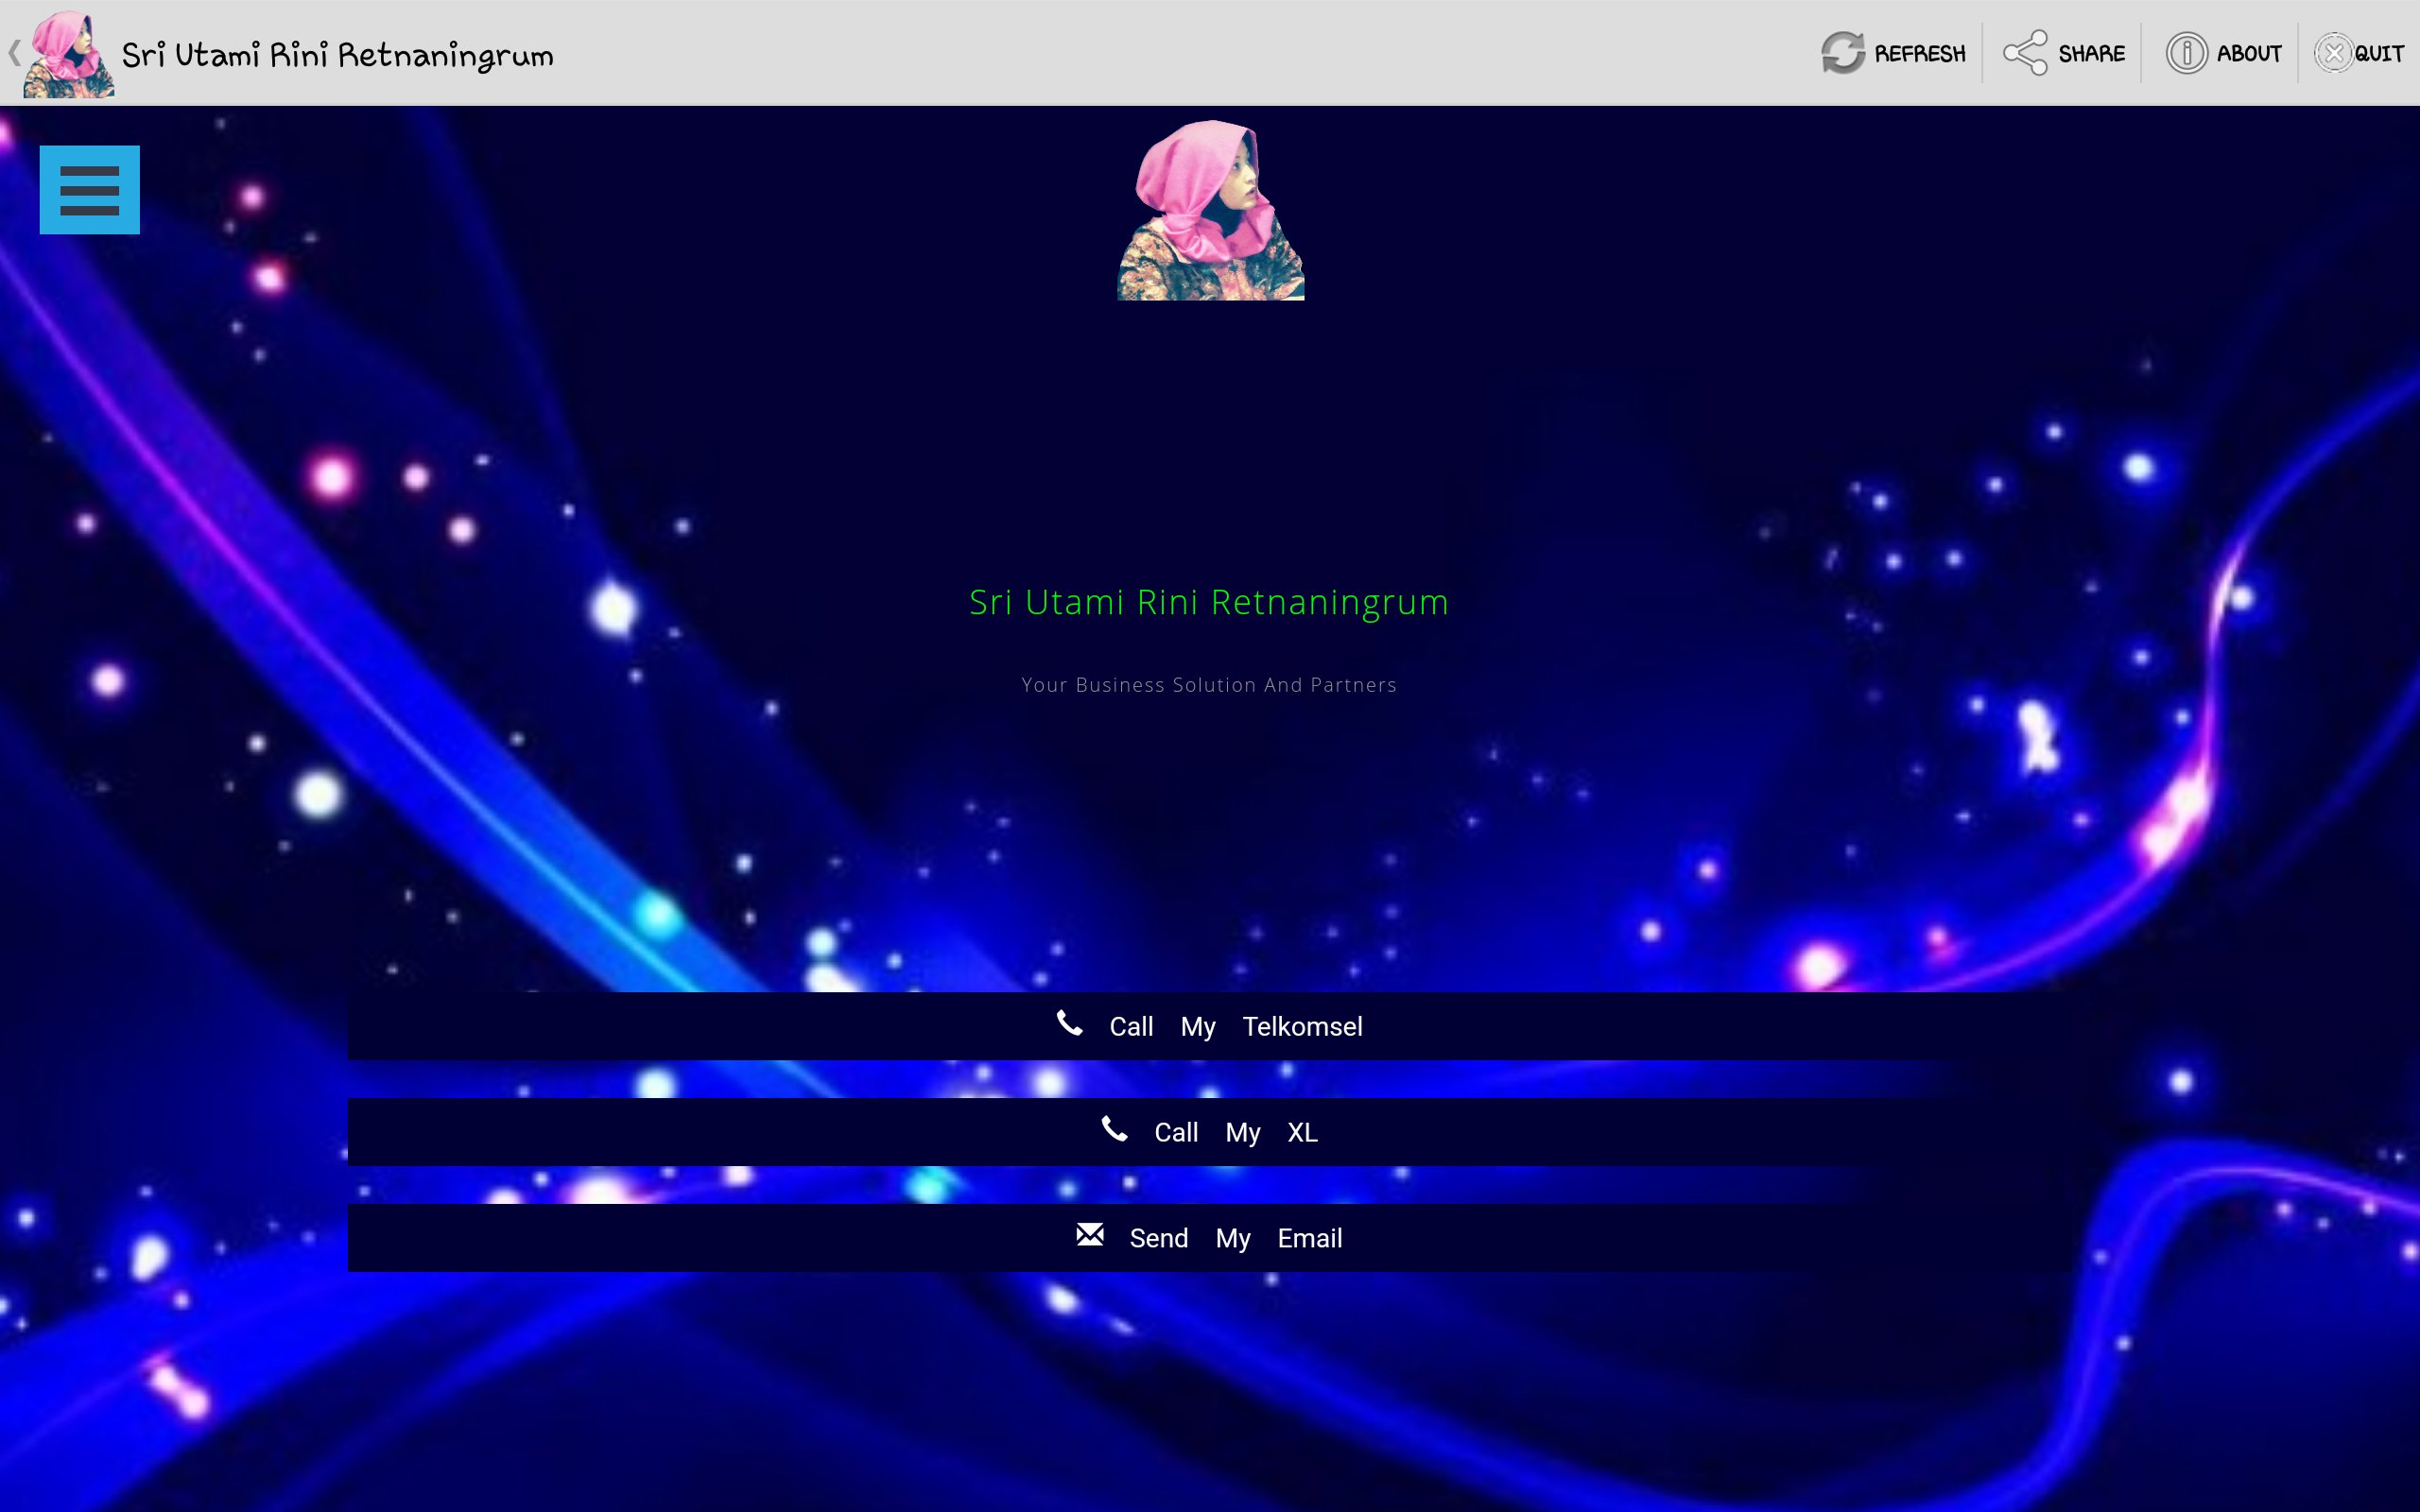
Task: Click the centered profile photo
Action: click(1210, 211)
